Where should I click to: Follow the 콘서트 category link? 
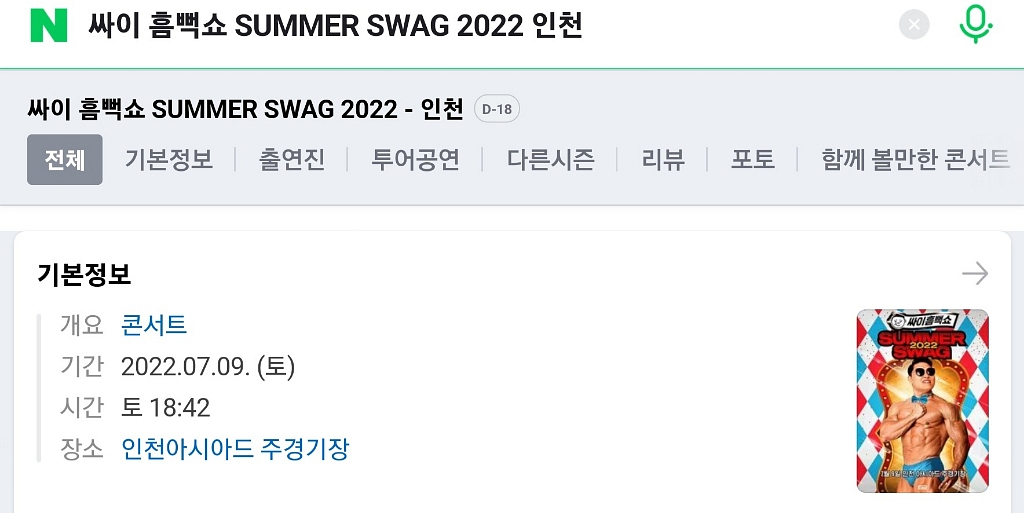coord(154,324)
